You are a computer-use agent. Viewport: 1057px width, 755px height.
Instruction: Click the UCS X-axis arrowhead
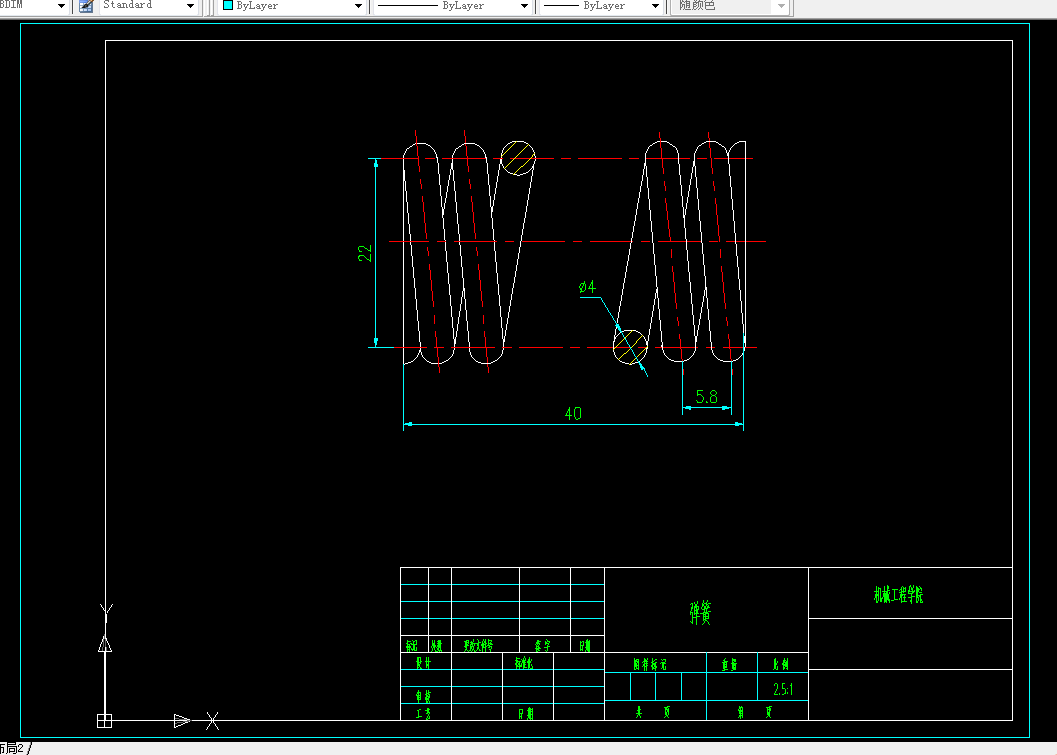[182, 721]
